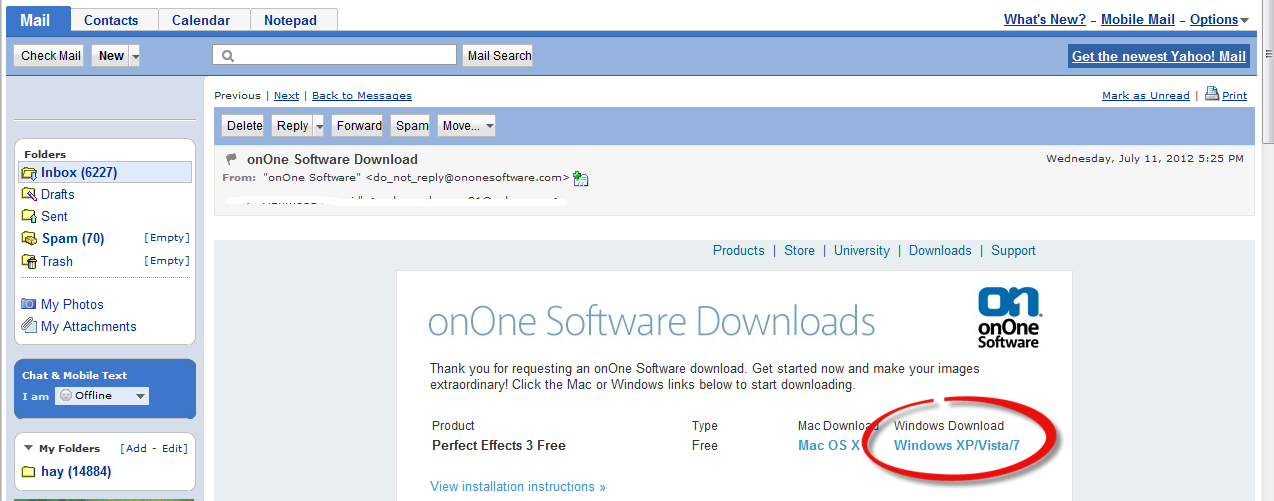Click the Sent folder icon
Image resolution: width=1274 pixels, height=501 pixels.
coord(29,217)
